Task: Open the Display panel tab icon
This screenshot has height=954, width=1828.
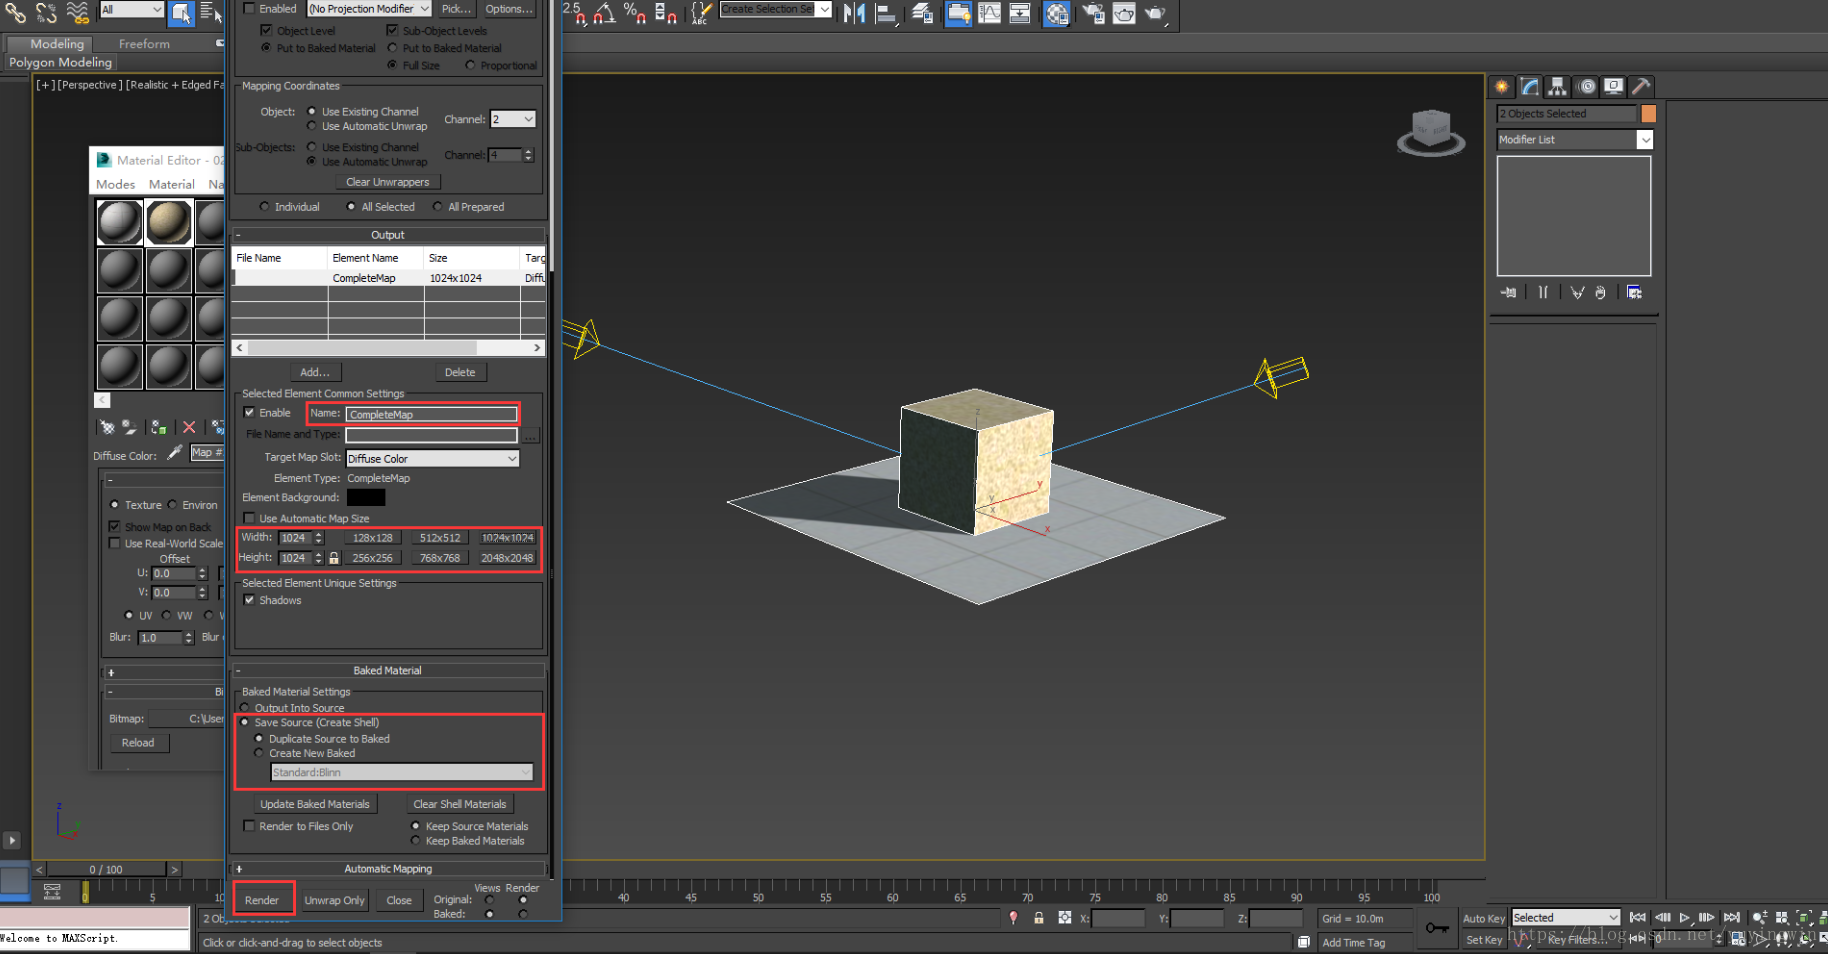Action: point(1613,86)
